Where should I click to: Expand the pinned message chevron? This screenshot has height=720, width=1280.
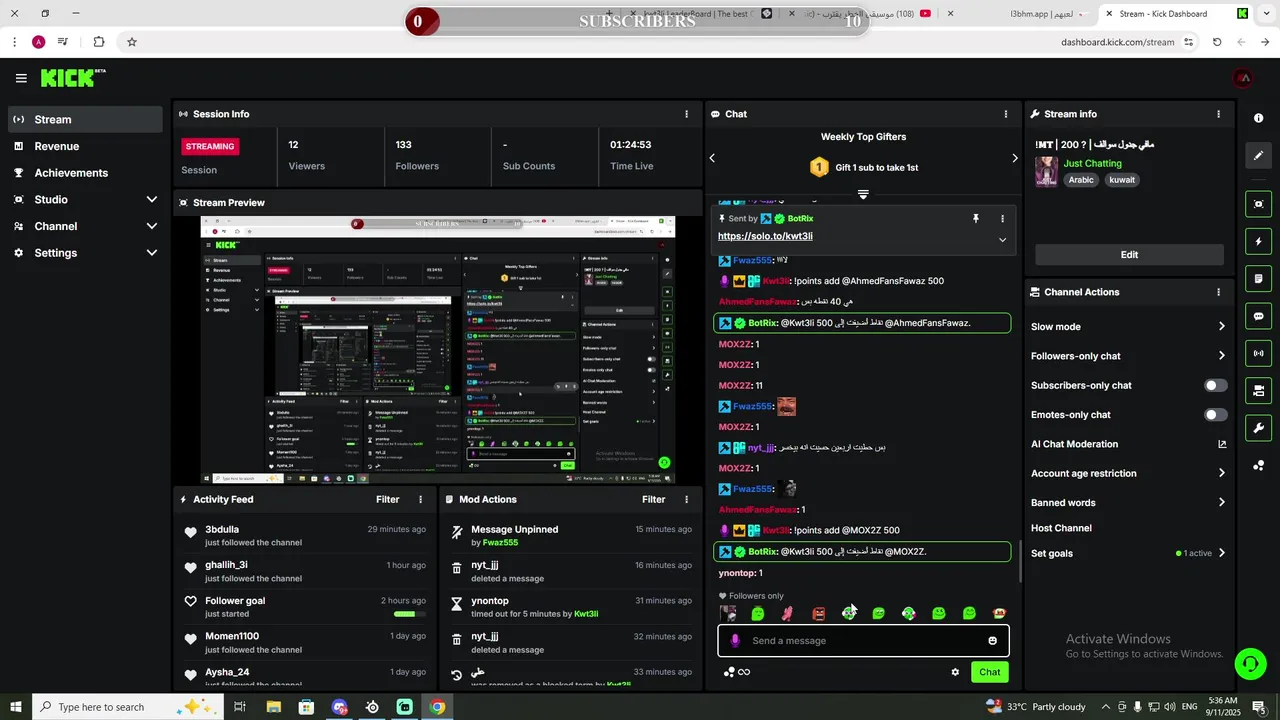point(1002,239)
